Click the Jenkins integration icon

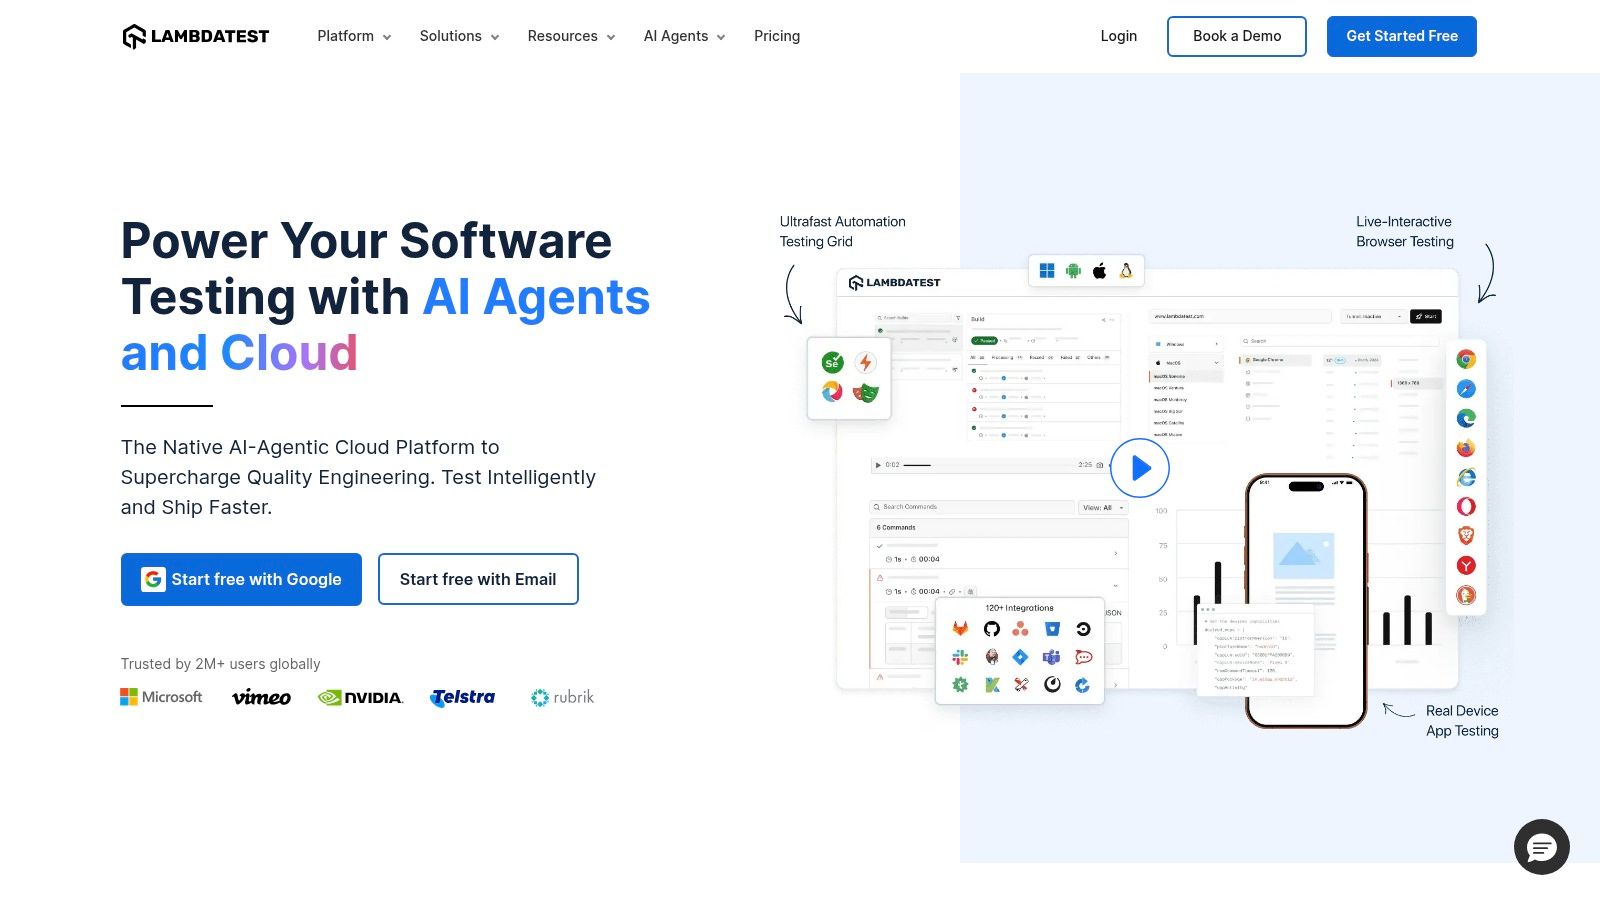tap(991, 657)
